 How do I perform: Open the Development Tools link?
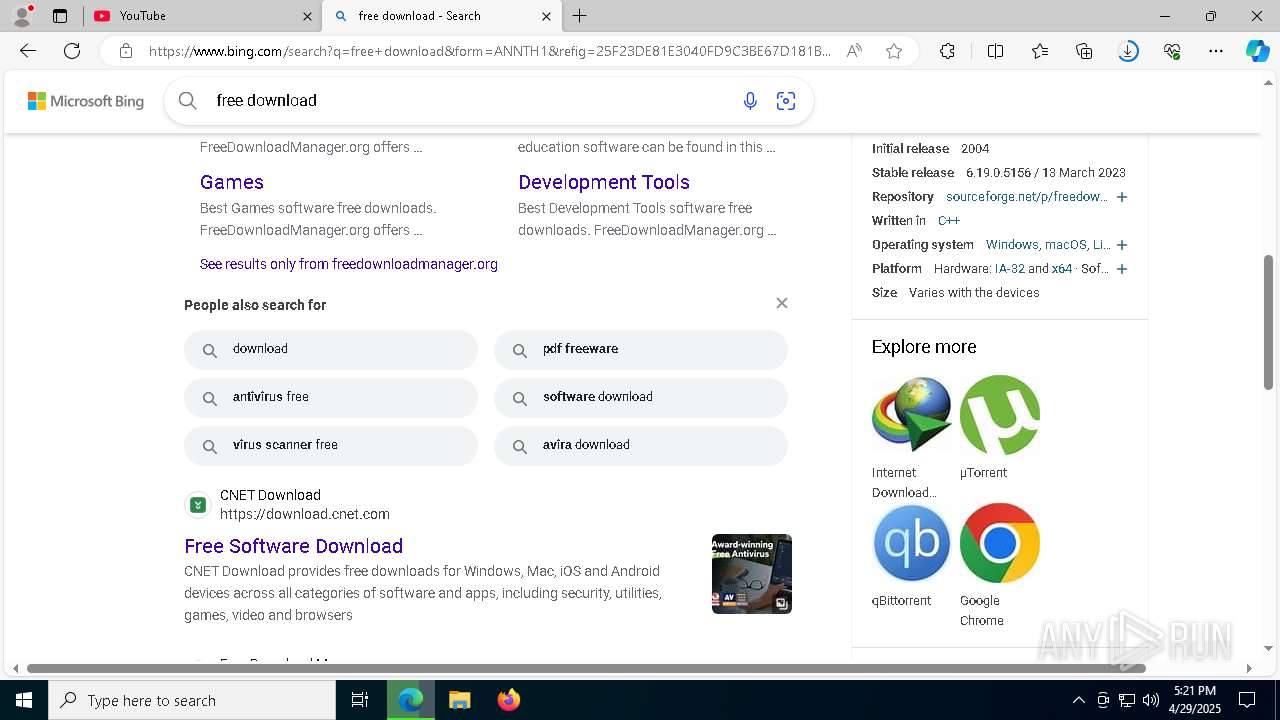[x=604, y=182]
